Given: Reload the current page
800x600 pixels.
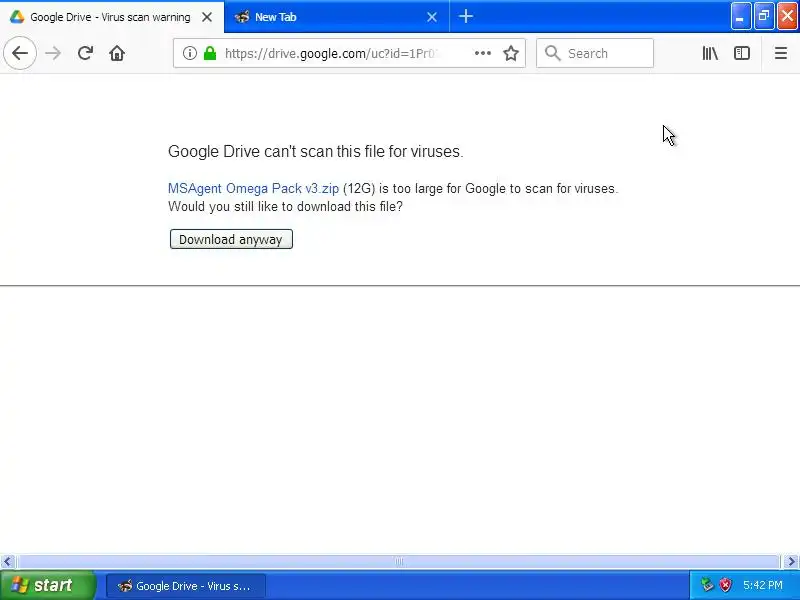Looking at the screenshot, I should 85,53.
